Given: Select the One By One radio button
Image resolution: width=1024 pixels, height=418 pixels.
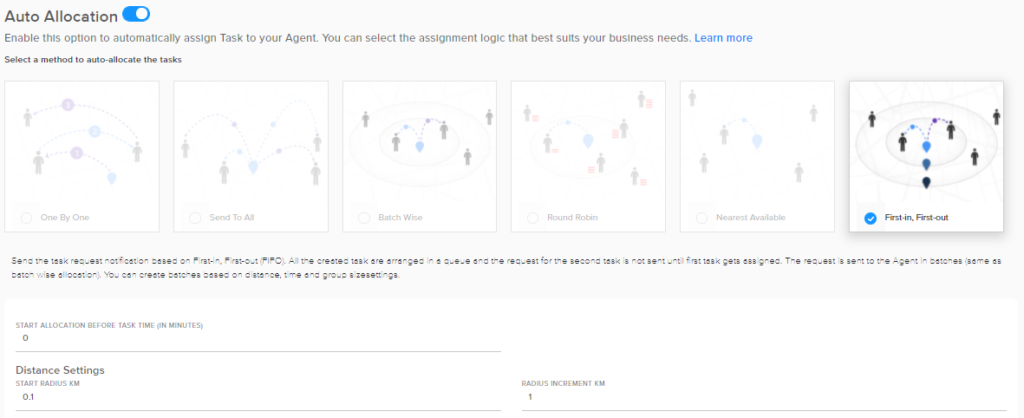Looking at the screenshot, I should click(26, 217).
